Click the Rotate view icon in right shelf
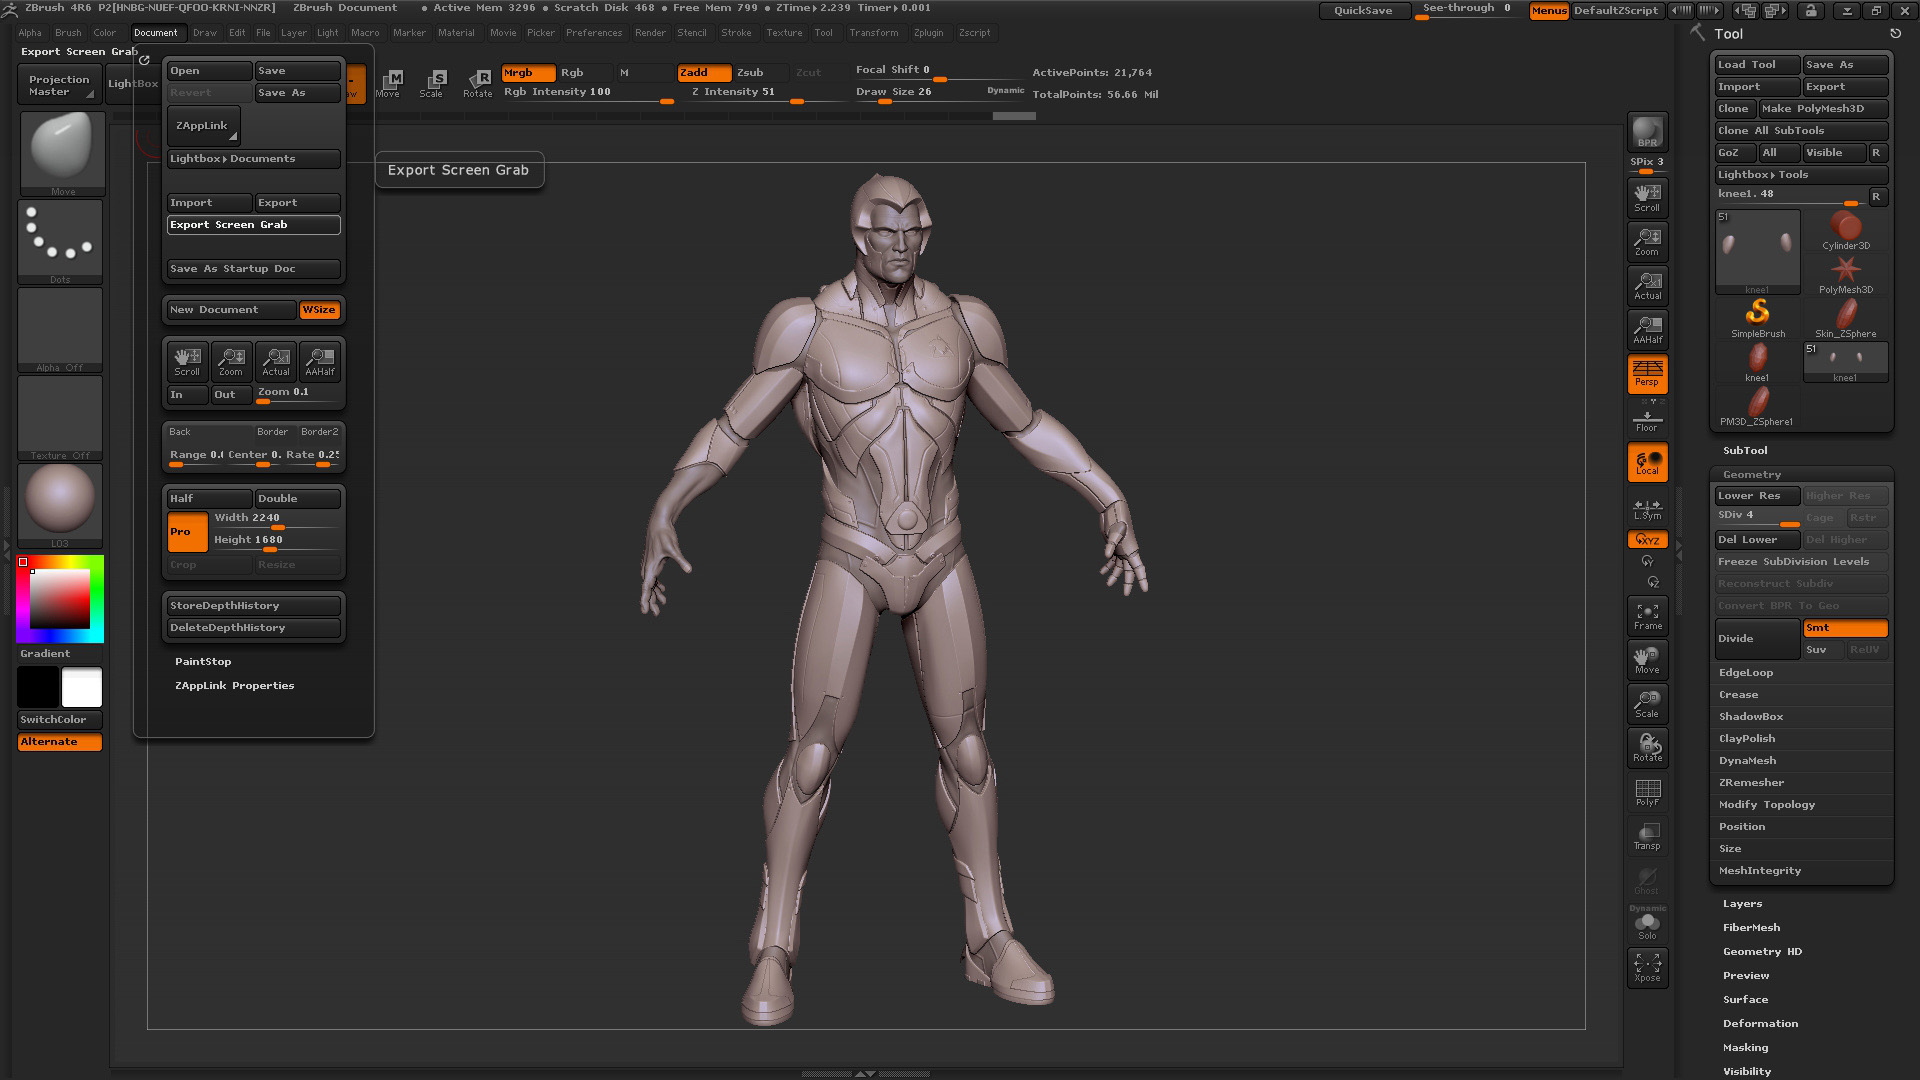This screenshot has width=1920, height=1080. pyautogui.click(x=1647, y=748)
